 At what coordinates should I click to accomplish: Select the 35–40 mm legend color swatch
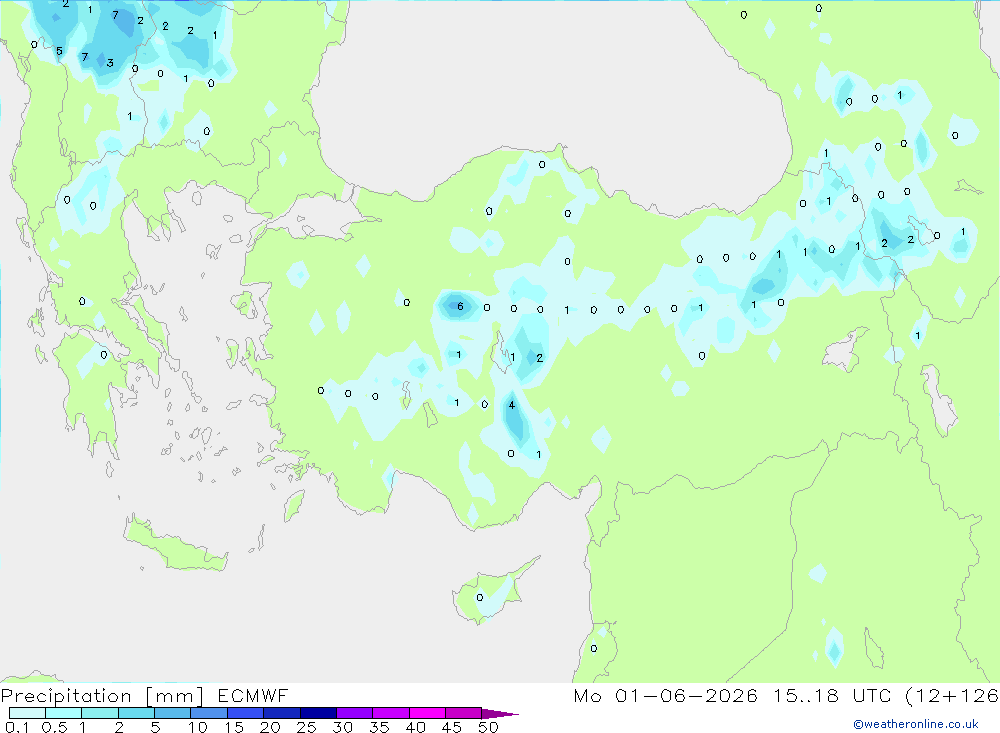[390, 713]
